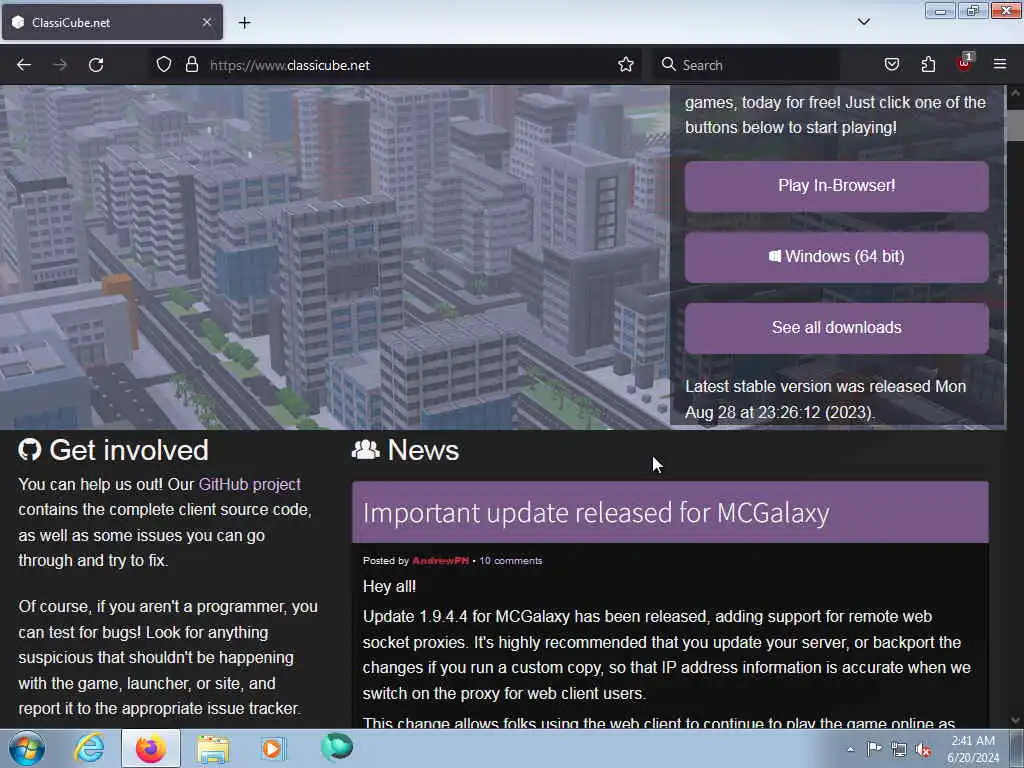View site security padlock info
The width and height of the screenshot is (1024, 768).
pyautogui.click(x=191, y=65)
